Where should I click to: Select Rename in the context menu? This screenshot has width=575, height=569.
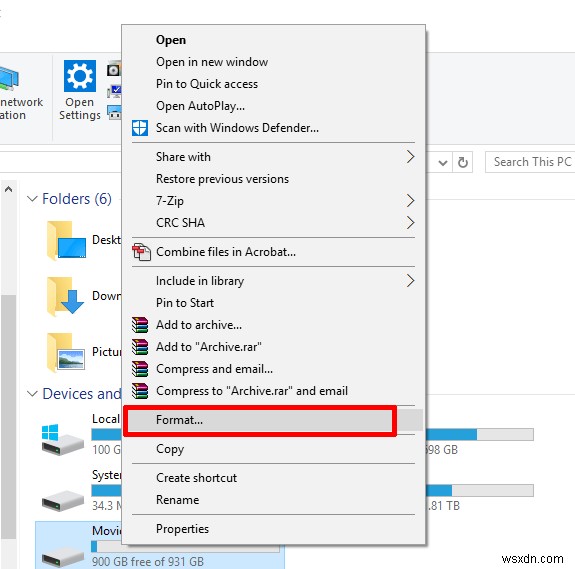(x=273, y=500)
